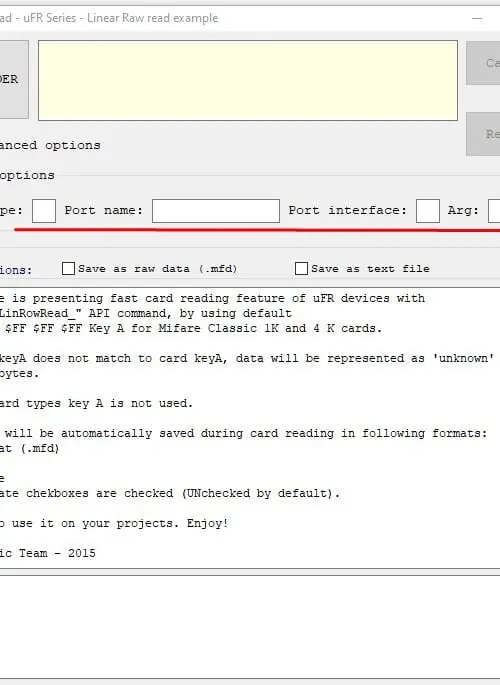500x685 pixels.
Task: Click the 'Port name:' label
Action: tap(104, 211)
